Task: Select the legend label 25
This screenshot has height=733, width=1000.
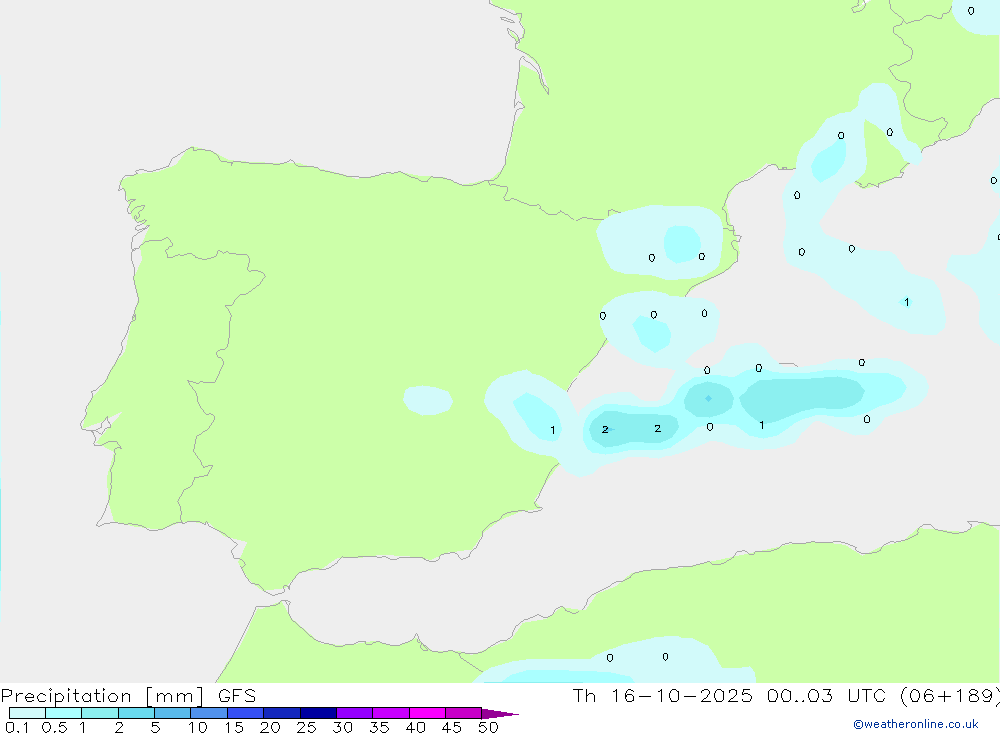Action: click(306, 727)
